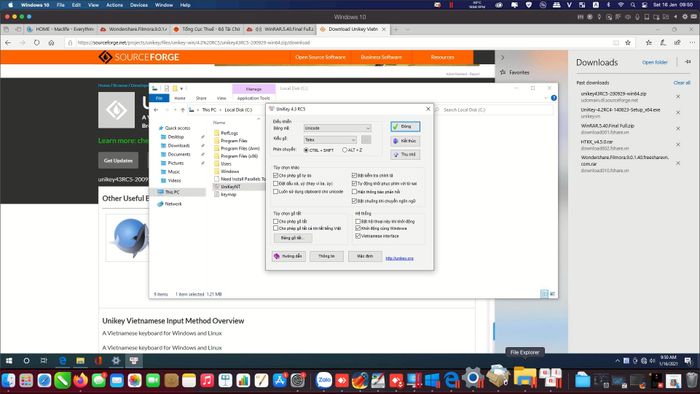700x394 pixels.
Task: Click the Windows Start button
Action: 9,361
